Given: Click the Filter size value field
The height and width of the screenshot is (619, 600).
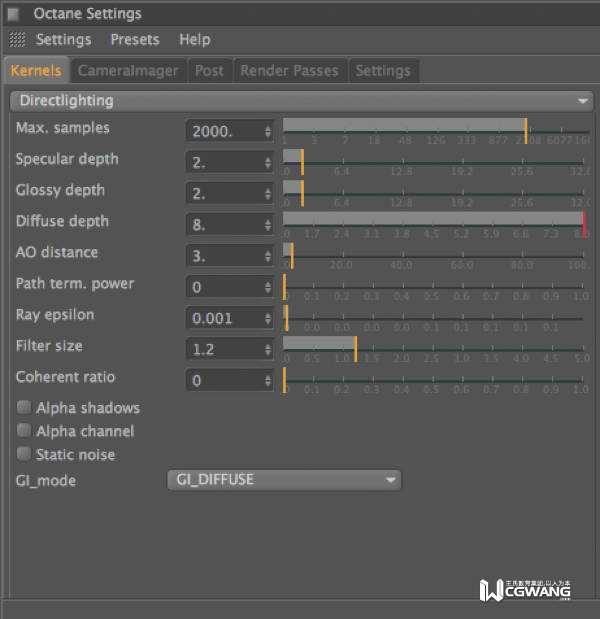Looking at the screenshot, I should click(230, 349).
